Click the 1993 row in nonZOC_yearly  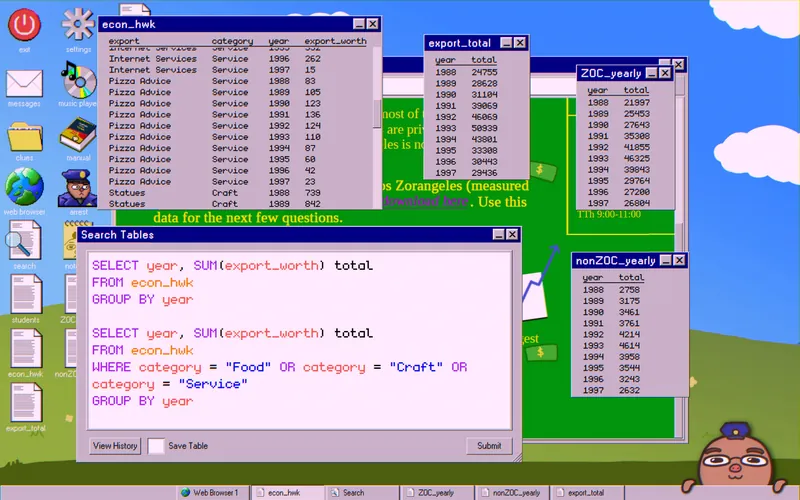(x=611, y=346)
